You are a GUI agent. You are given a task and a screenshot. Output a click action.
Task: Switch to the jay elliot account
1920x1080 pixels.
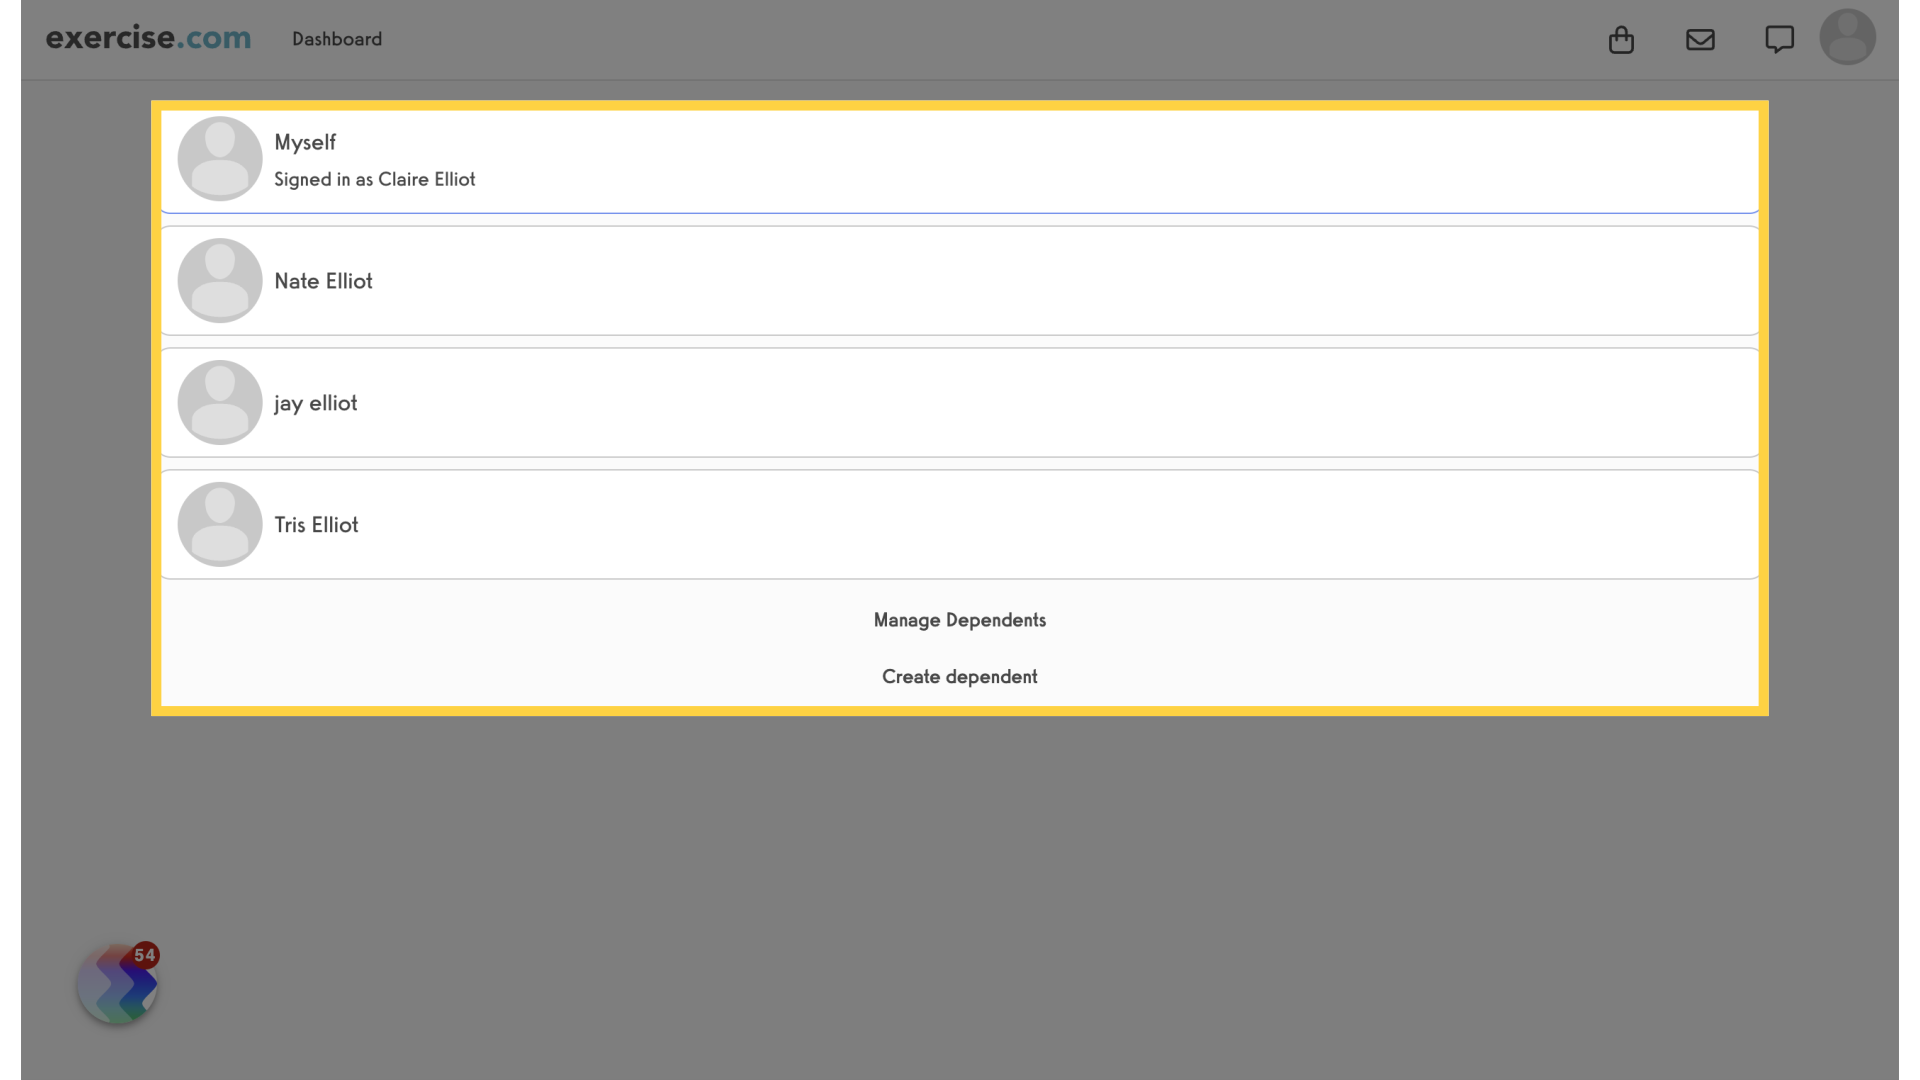960,403
